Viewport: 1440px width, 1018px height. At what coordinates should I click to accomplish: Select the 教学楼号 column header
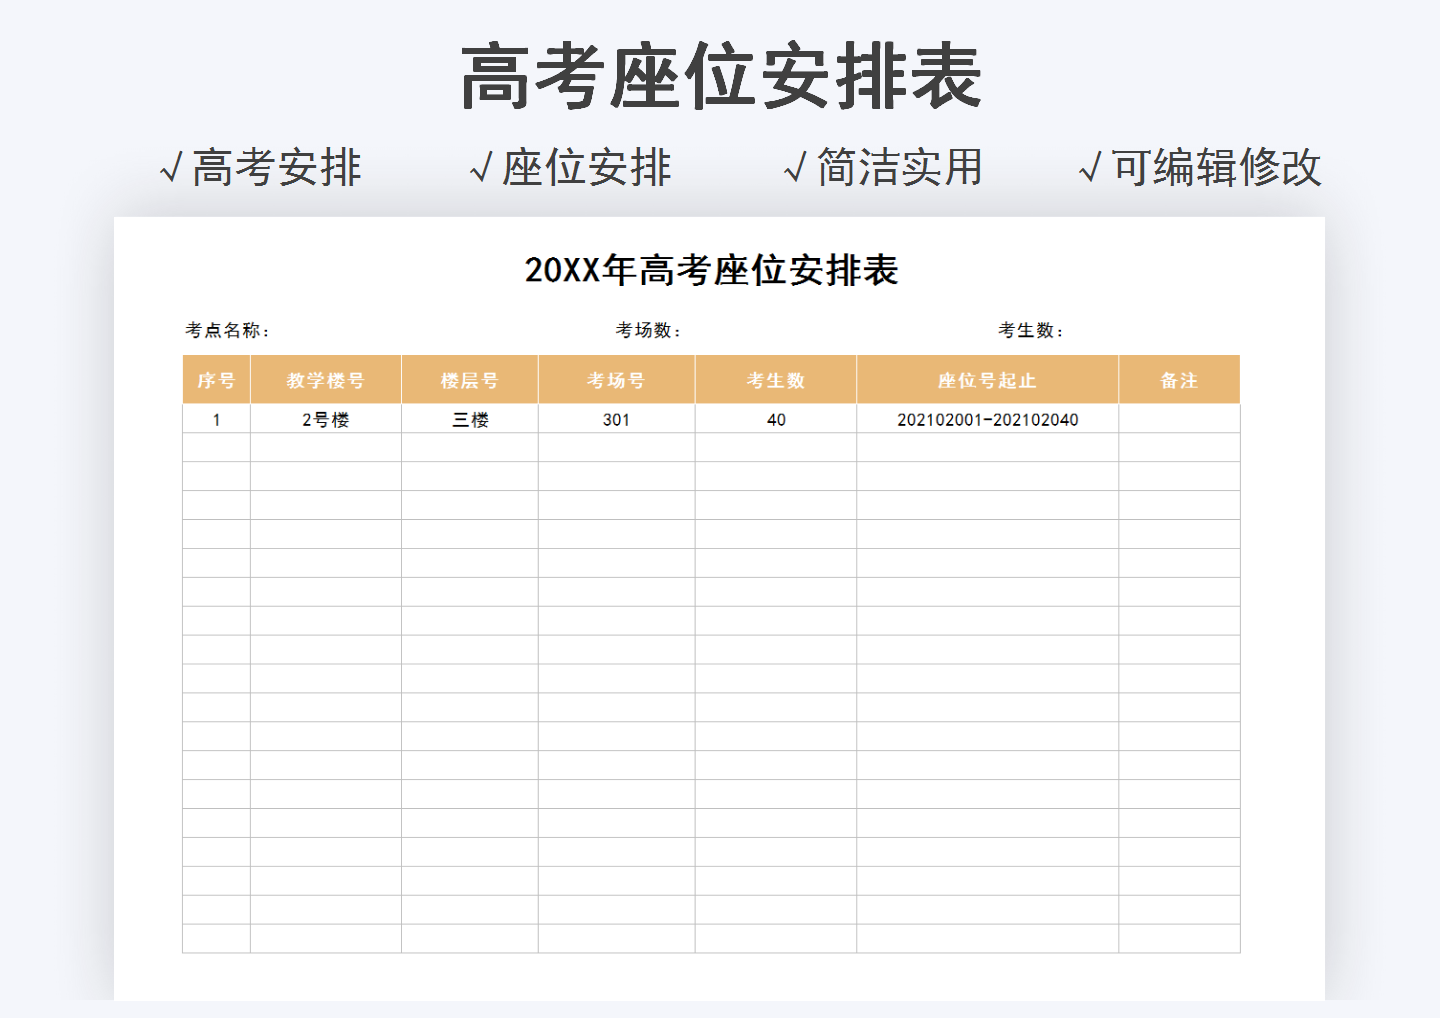326,379
